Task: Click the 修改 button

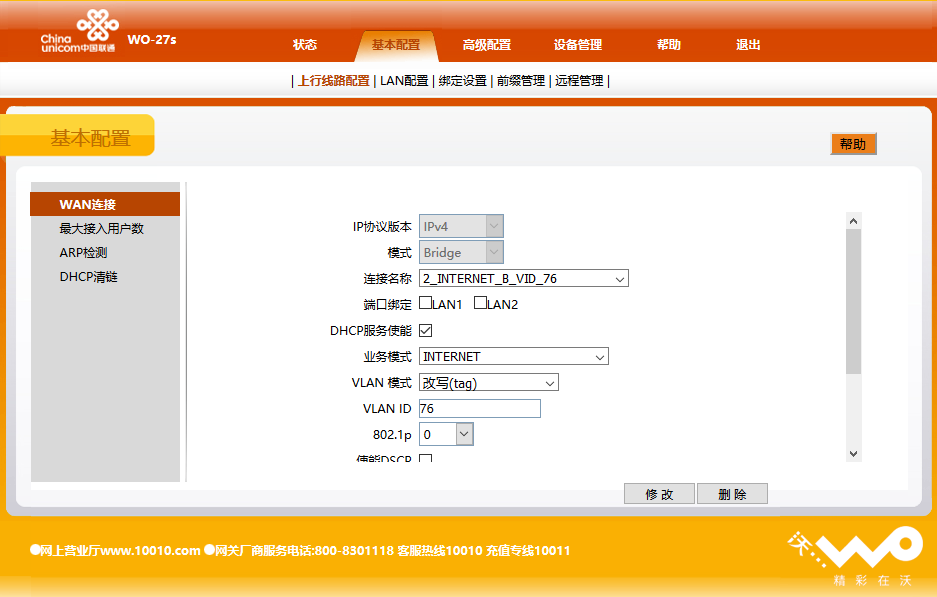Action: point(659,494)
